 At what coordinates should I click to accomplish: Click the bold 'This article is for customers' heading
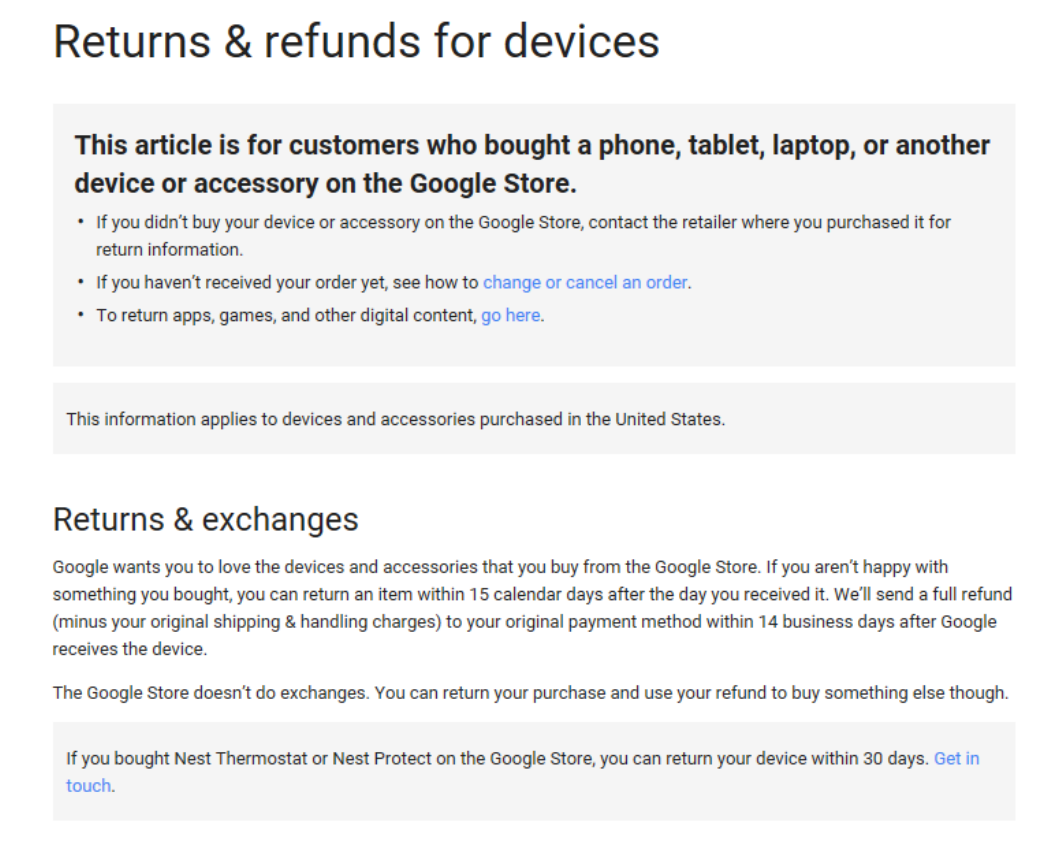coord(532,164)
